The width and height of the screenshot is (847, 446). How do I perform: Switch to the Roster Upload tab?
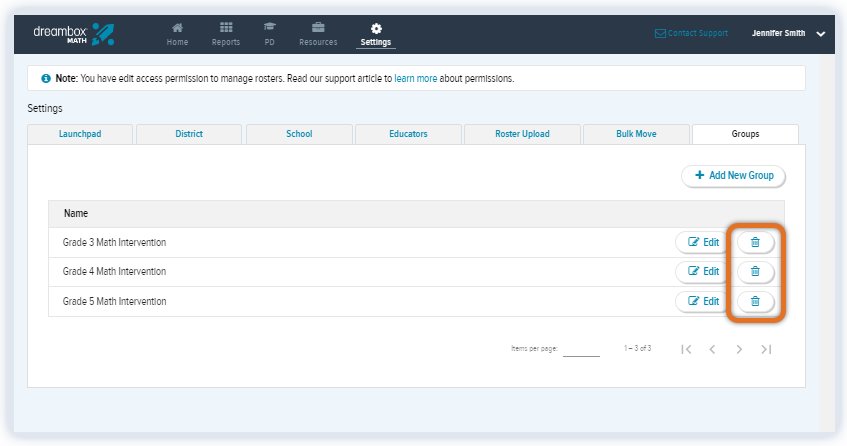[x=522, y=134]
